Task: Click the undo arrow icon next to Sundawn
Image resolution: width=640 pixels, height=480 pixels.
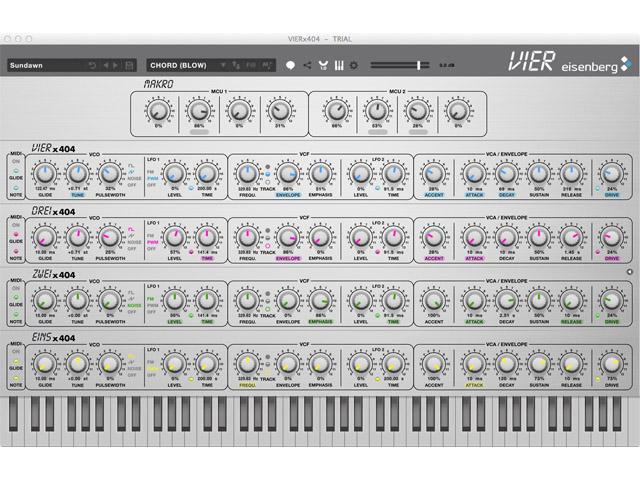Action: tap(92, 65)
